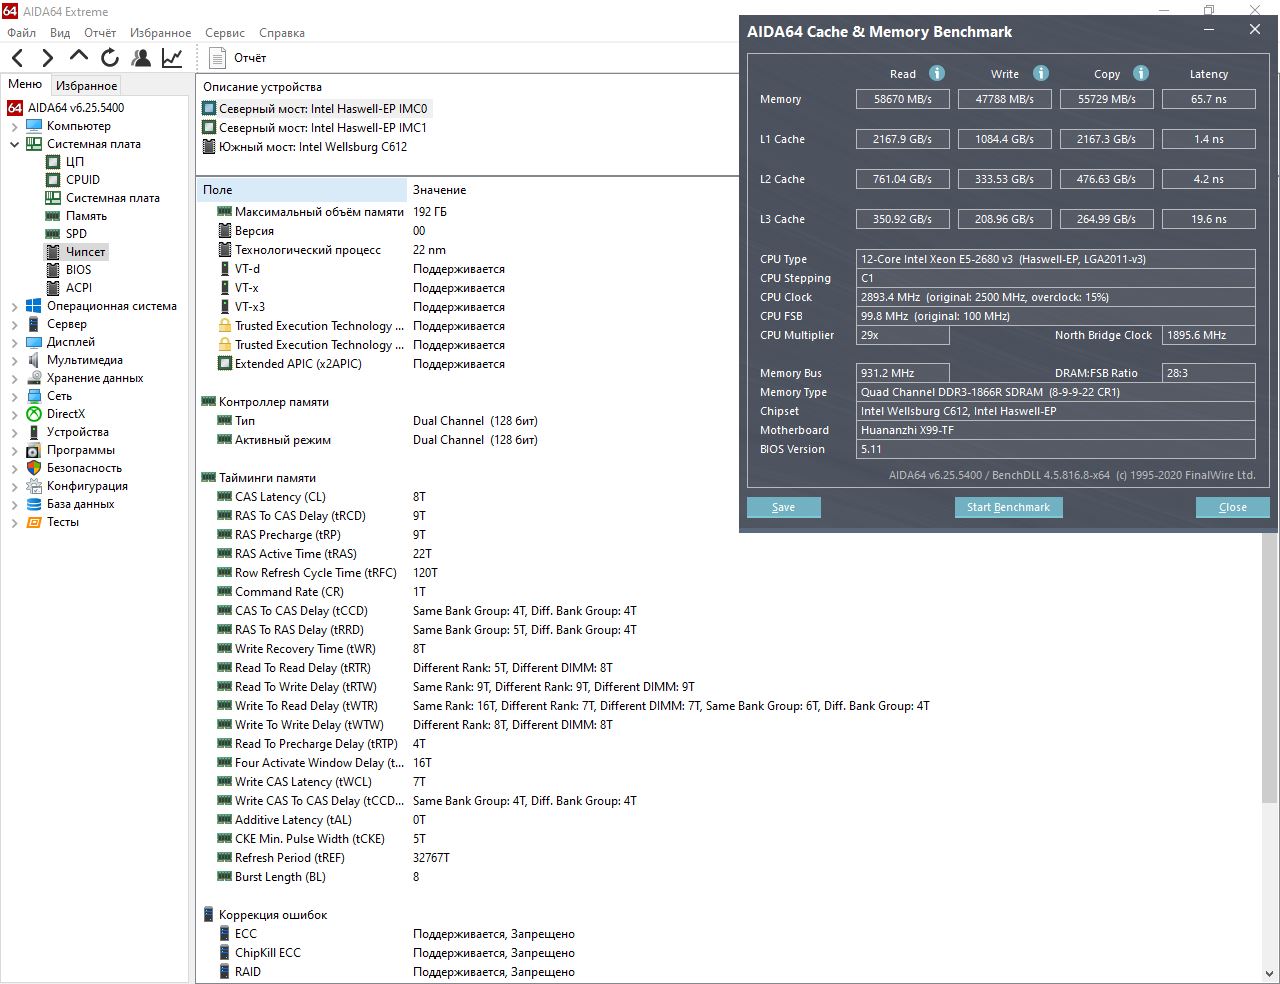Select the ЦП tree item

(75, 162)
